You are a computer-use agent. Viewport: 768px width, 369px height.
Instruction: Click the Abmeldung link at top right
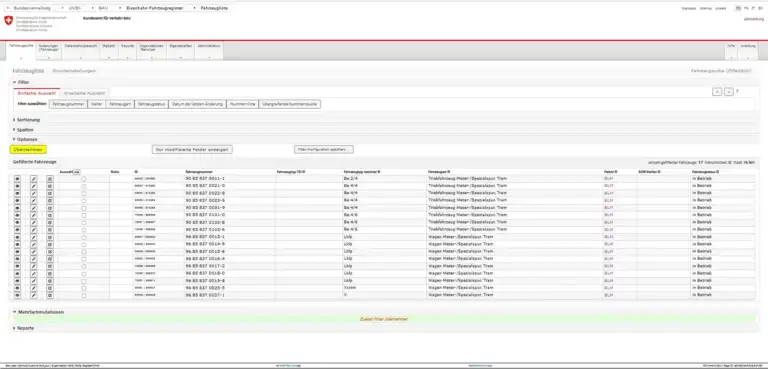[x=753, y=19]
